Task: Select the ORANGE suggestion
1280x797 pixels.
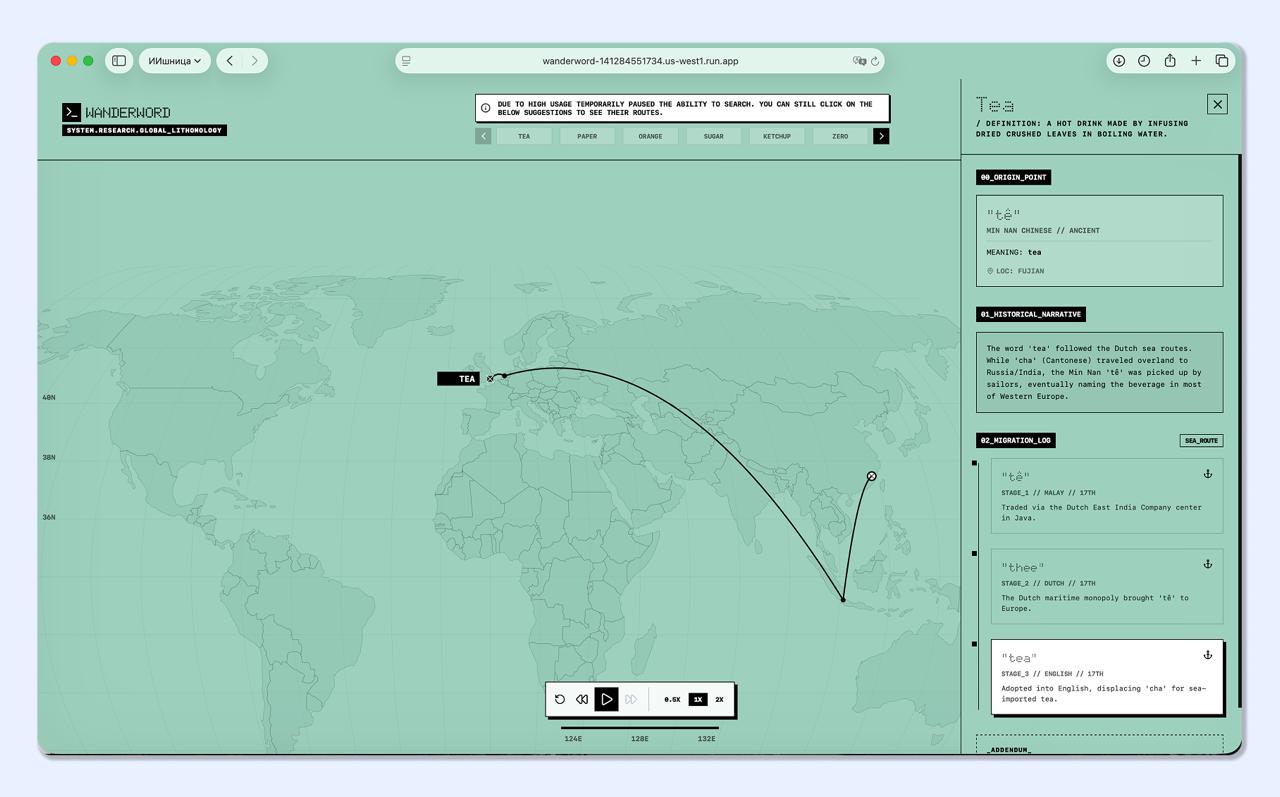Action: pyautogui.click(x=650, y=136)
